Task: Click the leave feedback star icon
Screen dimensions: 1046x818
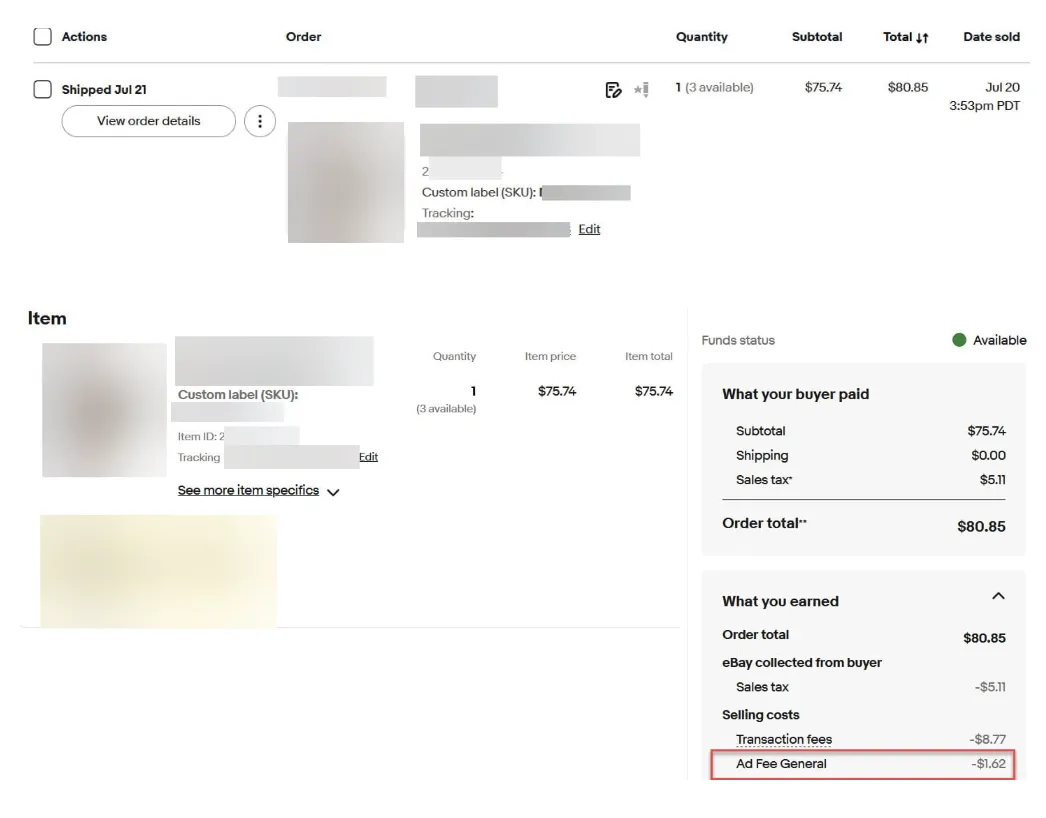Action: coord(641,89)
